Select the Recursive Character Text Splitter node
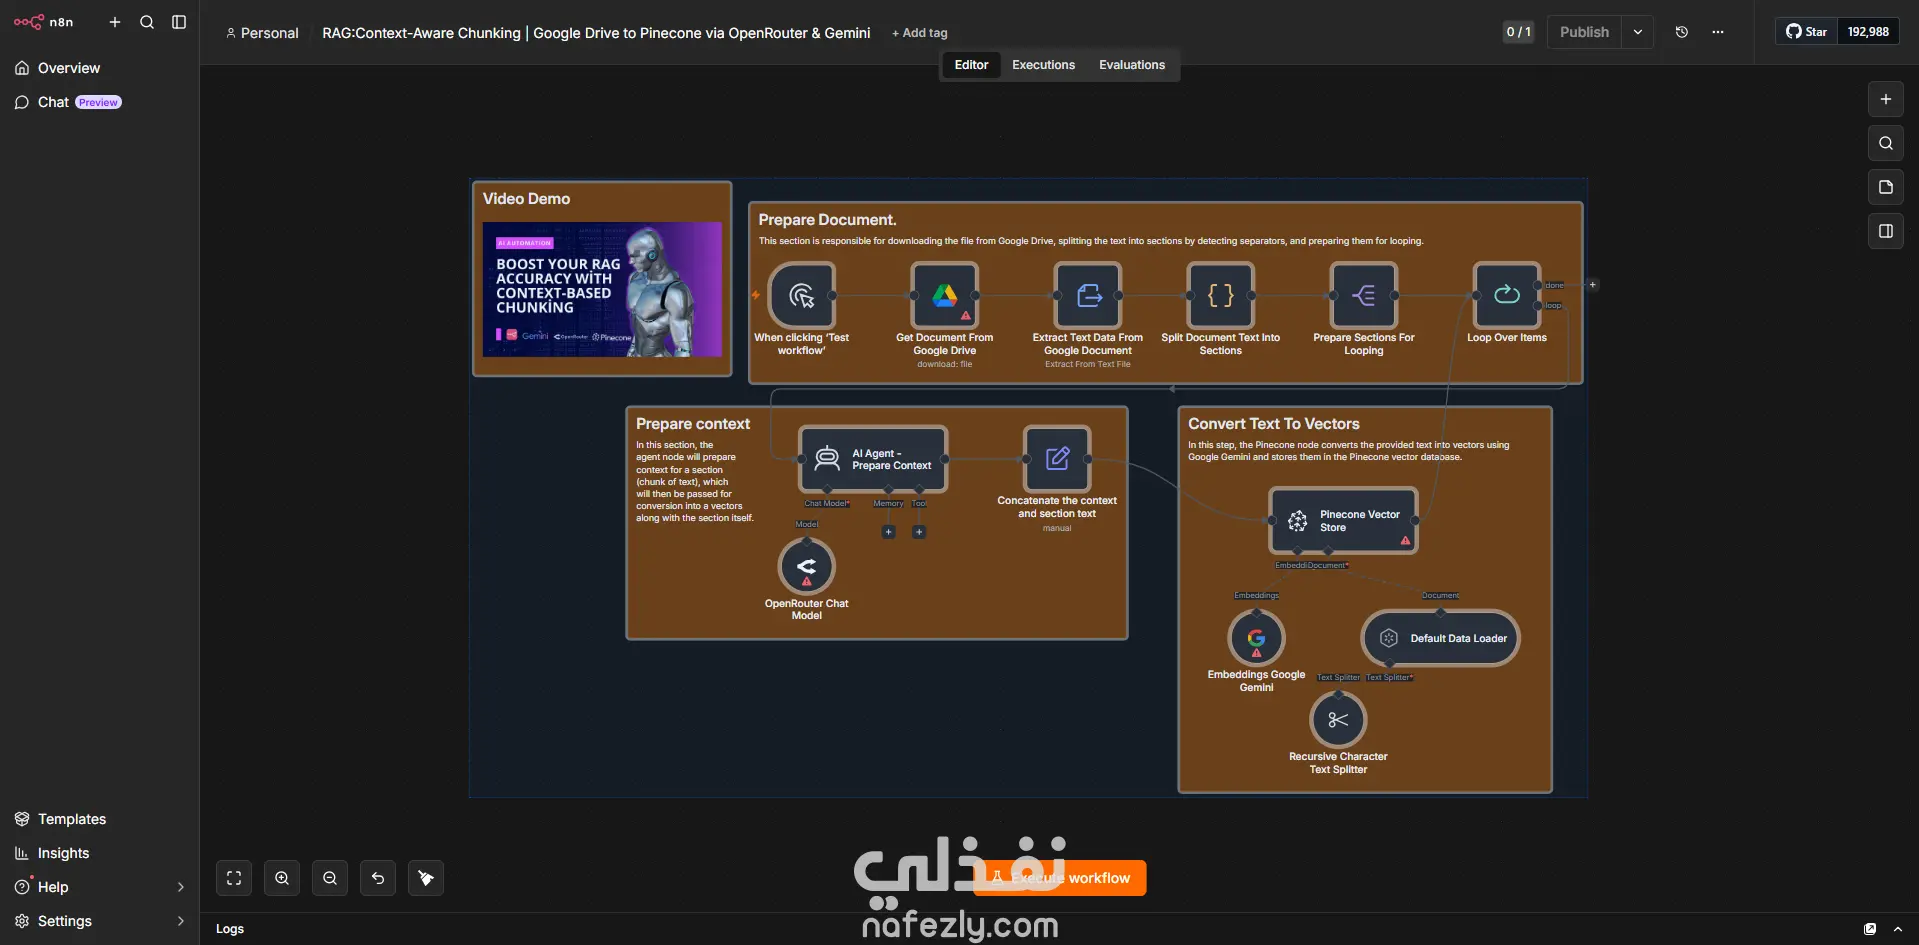1919x945 pixels. click(1338, 720)
